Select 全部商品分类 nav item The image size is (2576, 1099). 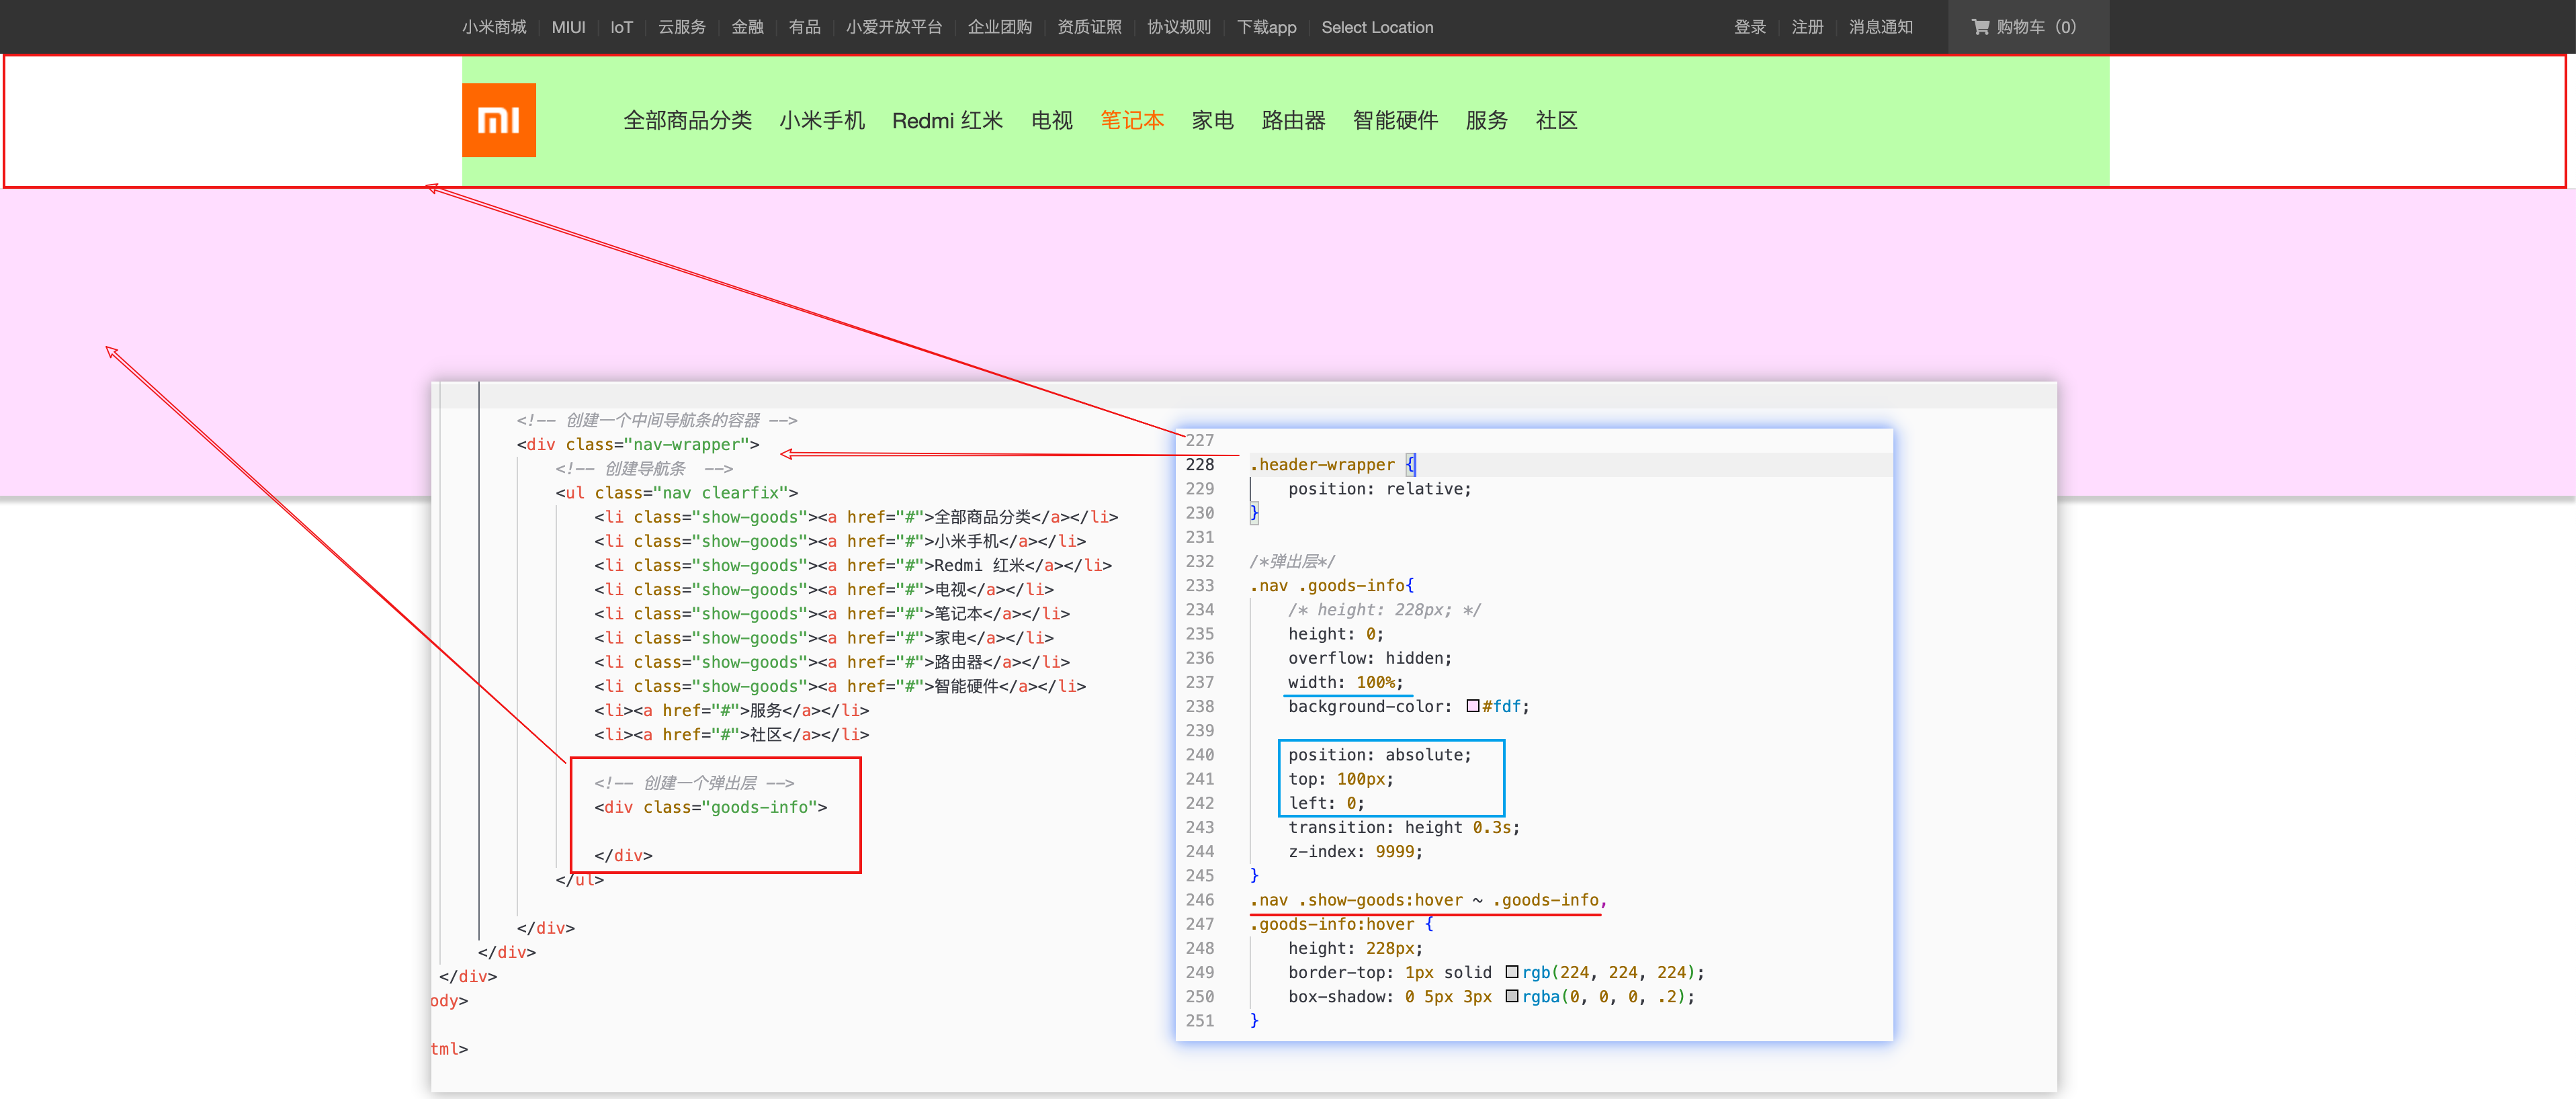[687, 120]
